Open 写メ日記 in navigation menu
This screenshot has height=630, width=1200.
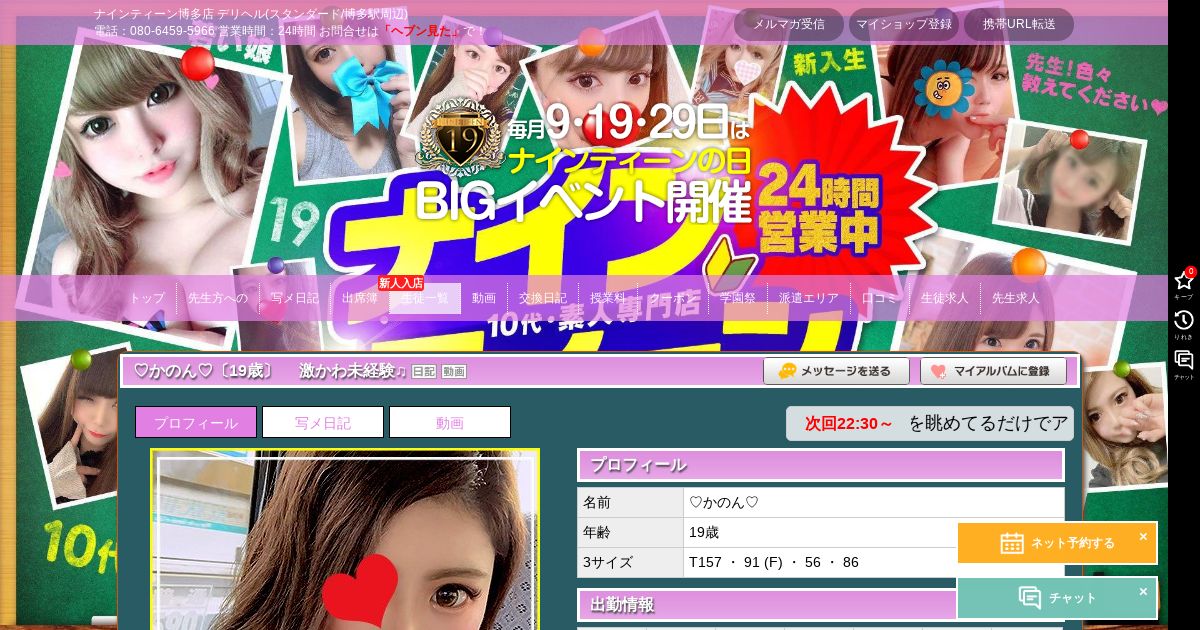pos(295,298)
